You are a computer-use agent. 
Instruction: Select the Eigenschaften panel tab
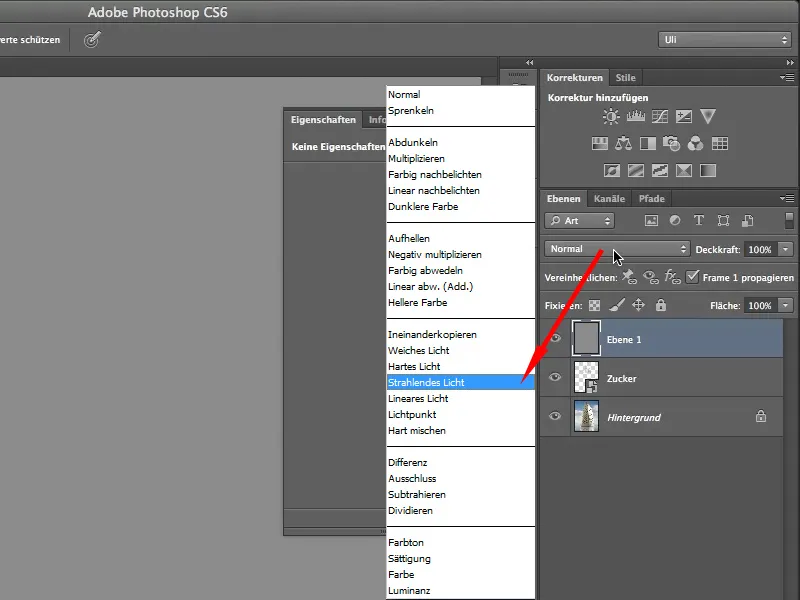pyautogui.click(x=323, y=119)
